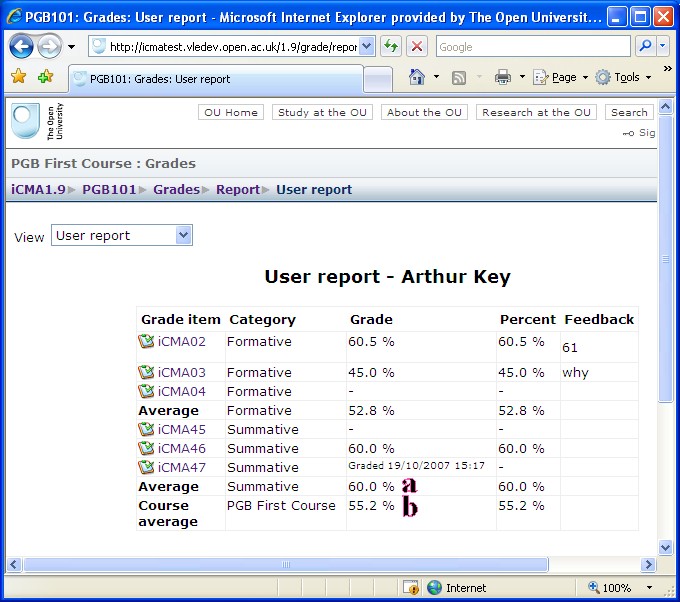Open the iCMA46 grade item link
The width and height of the screenshot is (680, 602).
coord(181,448)
